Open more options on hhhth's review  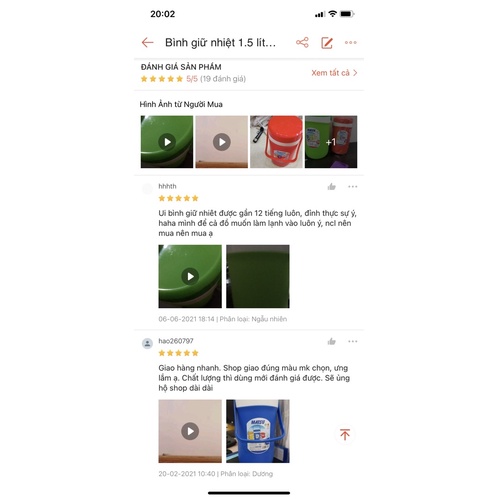click(x=353, y=187)
